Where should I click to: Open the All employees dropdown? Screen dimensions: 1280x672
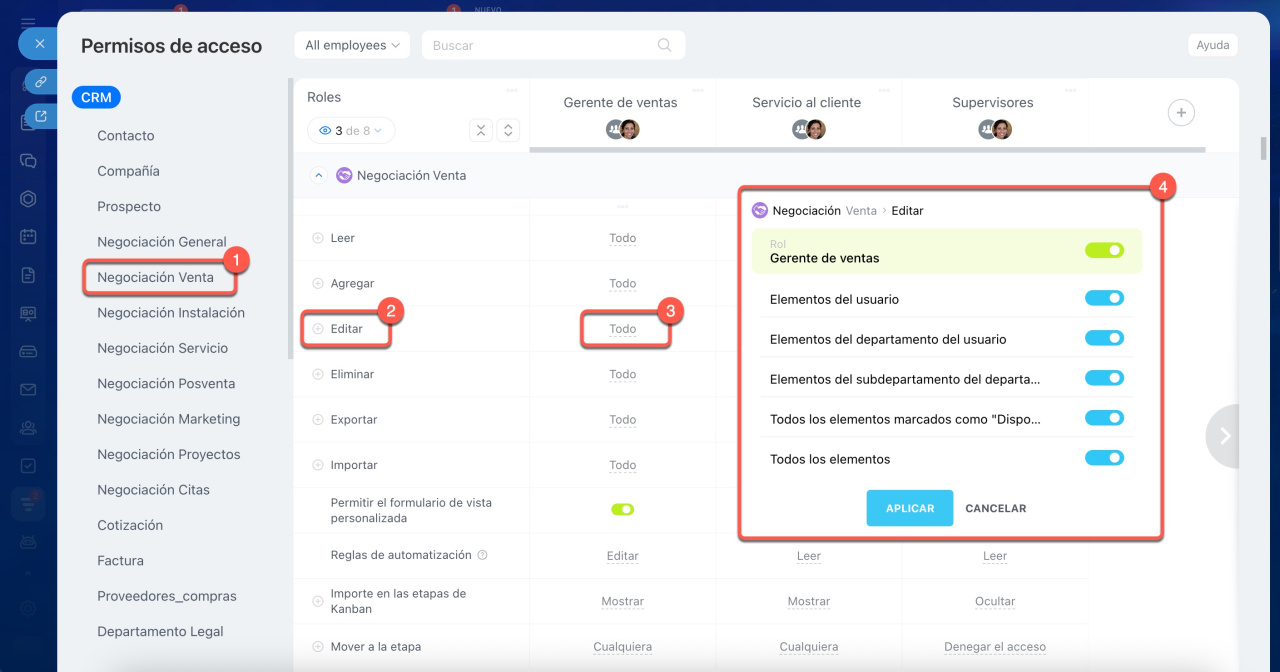click(352, 45)
